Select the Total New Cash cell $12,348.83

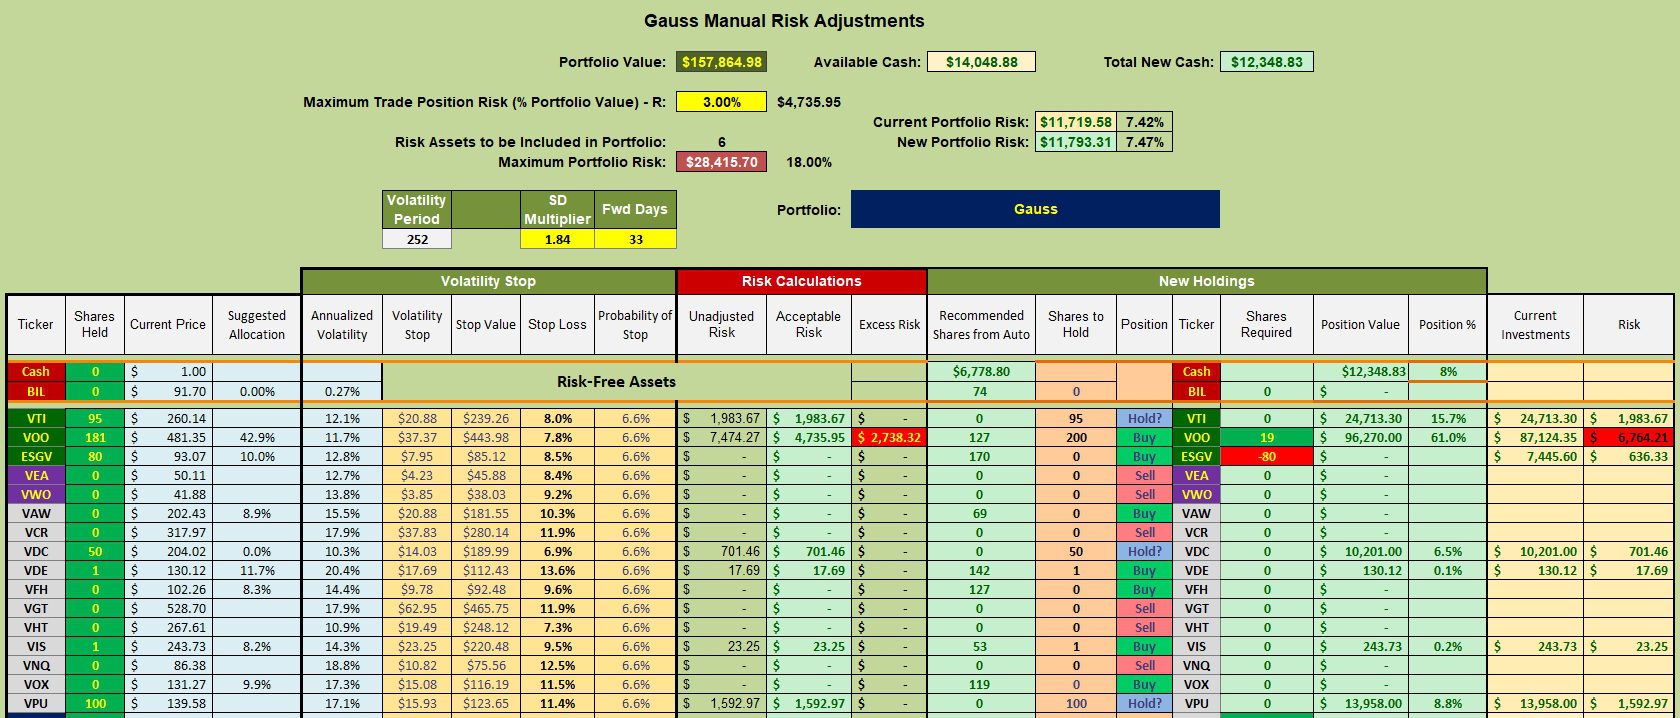[1266, 62]
